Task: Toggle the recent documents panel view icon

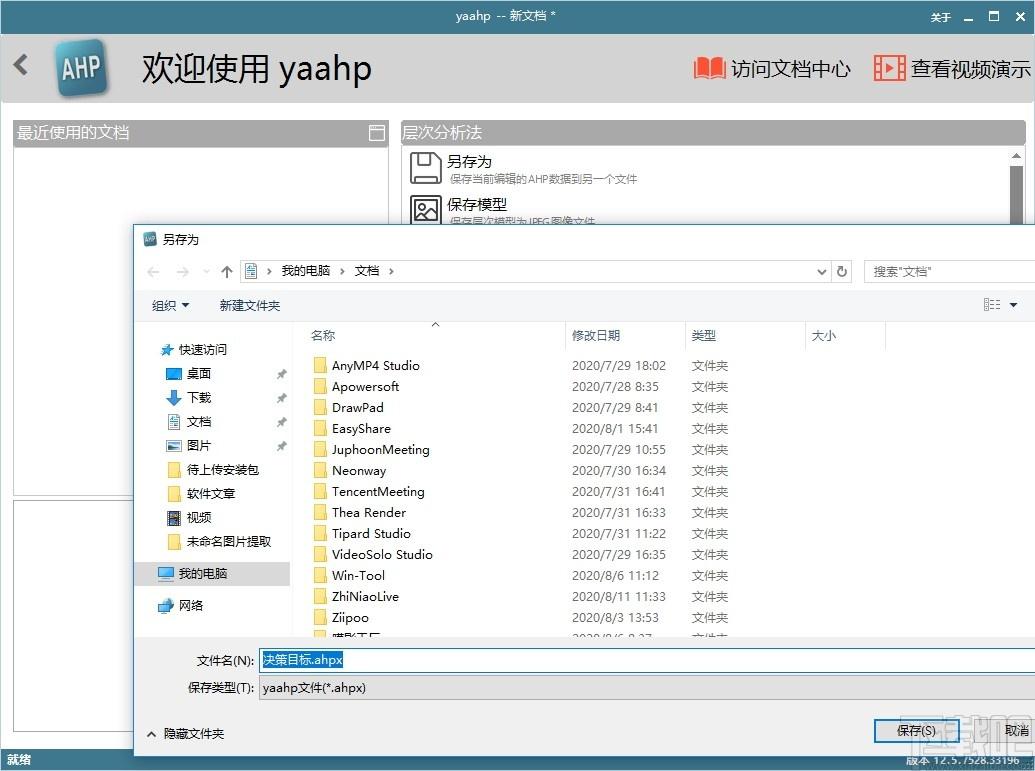Action: click(x=376, y=133)
